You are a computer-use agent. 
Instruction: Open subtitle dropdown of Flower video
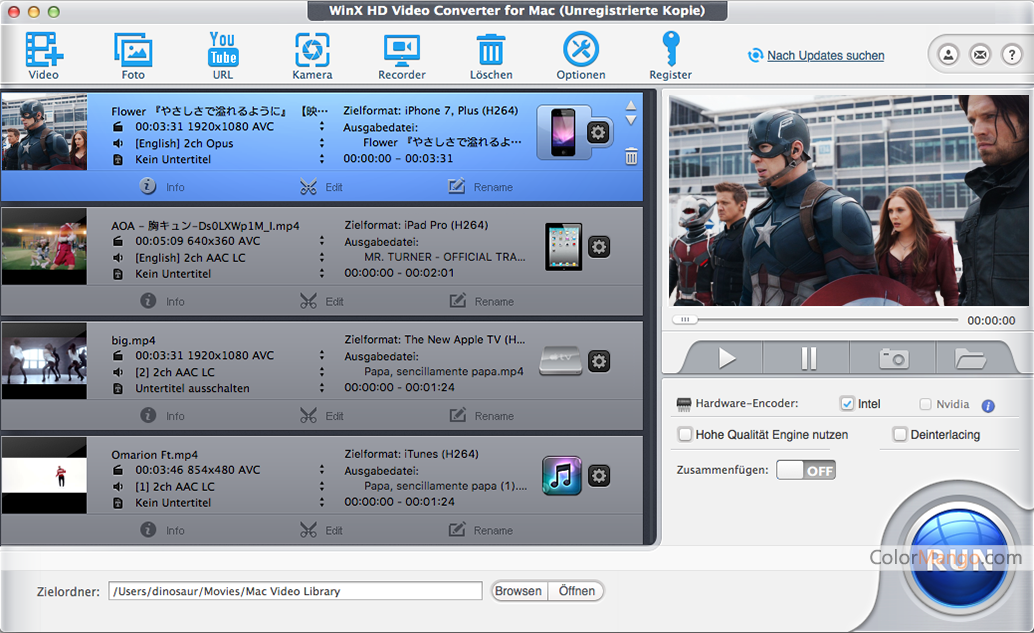(322, 159)
